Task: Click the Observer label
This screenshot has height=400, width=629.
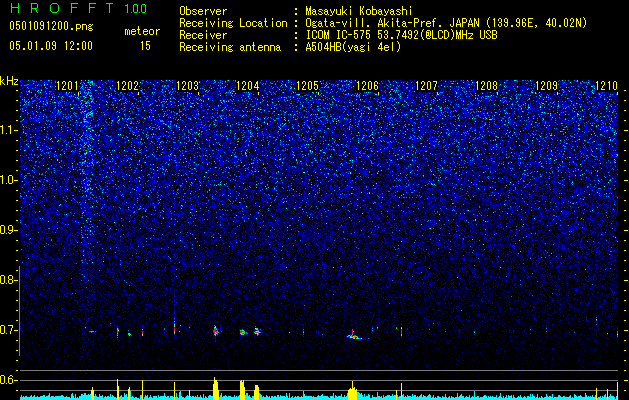Action: 203,11
